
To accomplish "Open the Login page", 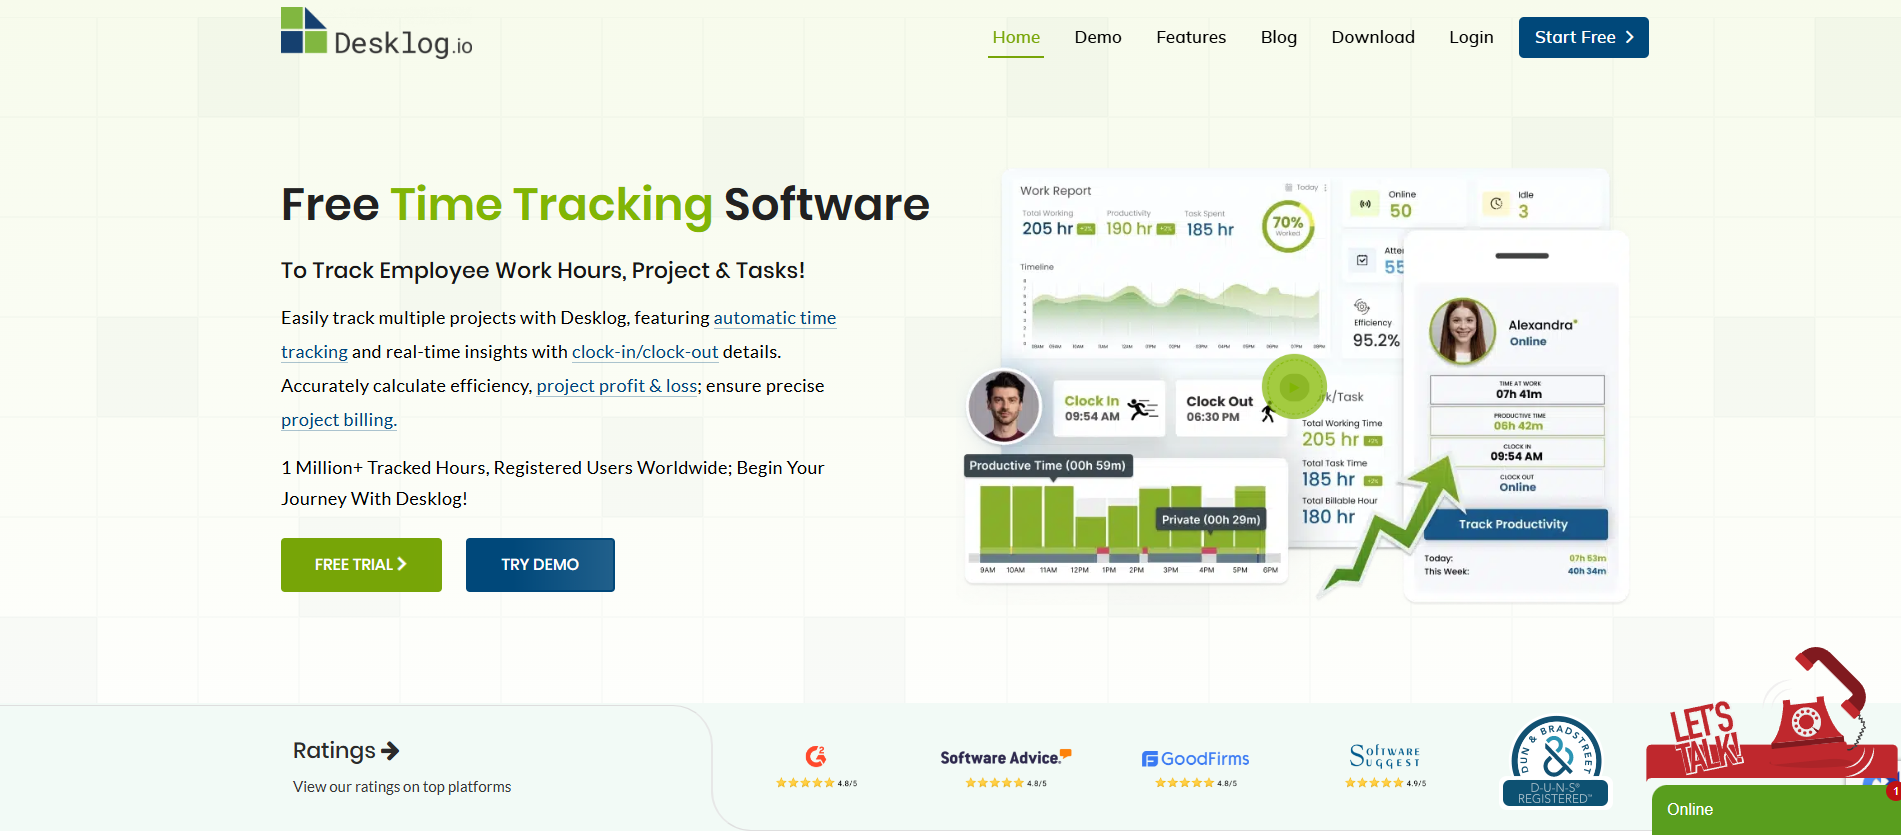I will (x=1471, y=37).
